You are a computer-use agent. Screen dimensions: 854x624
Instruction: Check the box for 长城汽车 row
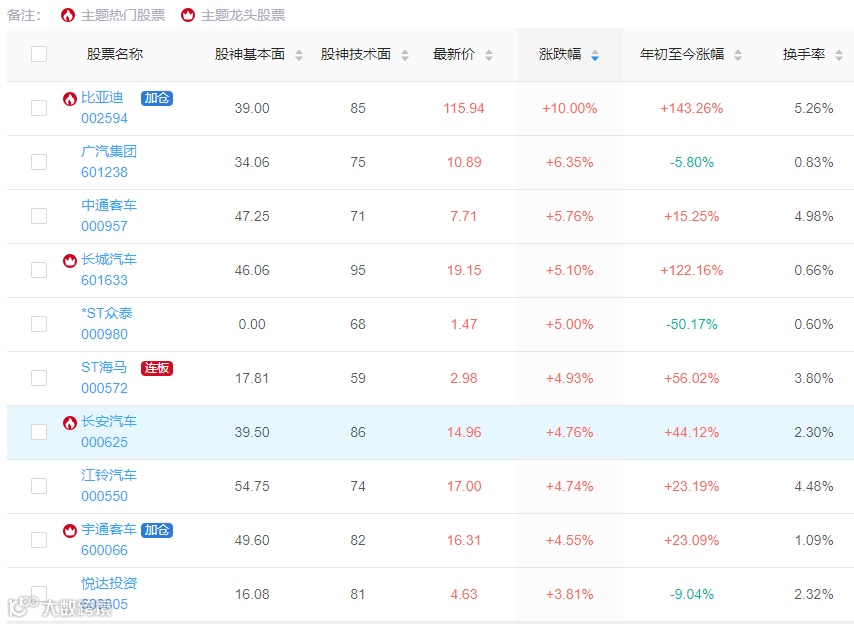coord(39,270)
